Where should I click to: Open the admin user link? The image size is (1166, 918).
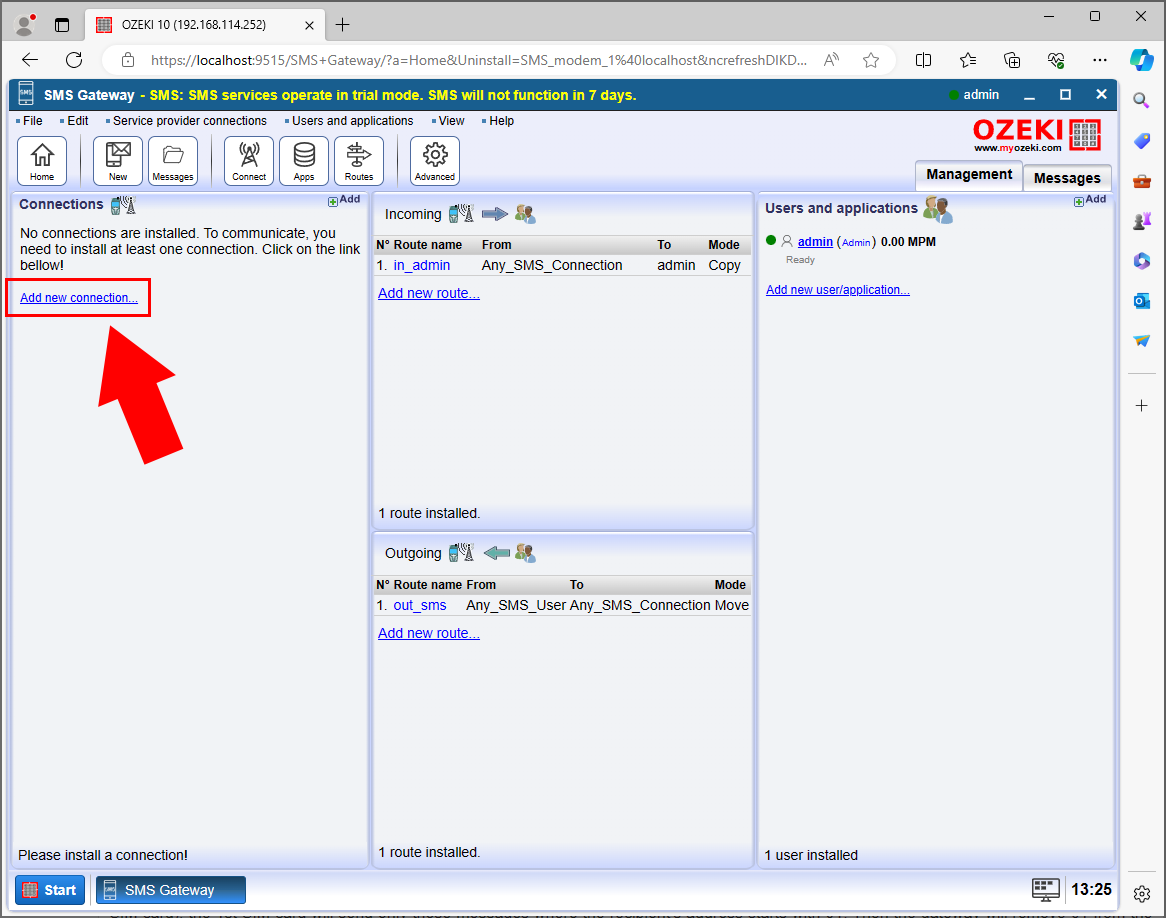click(815, 242)
